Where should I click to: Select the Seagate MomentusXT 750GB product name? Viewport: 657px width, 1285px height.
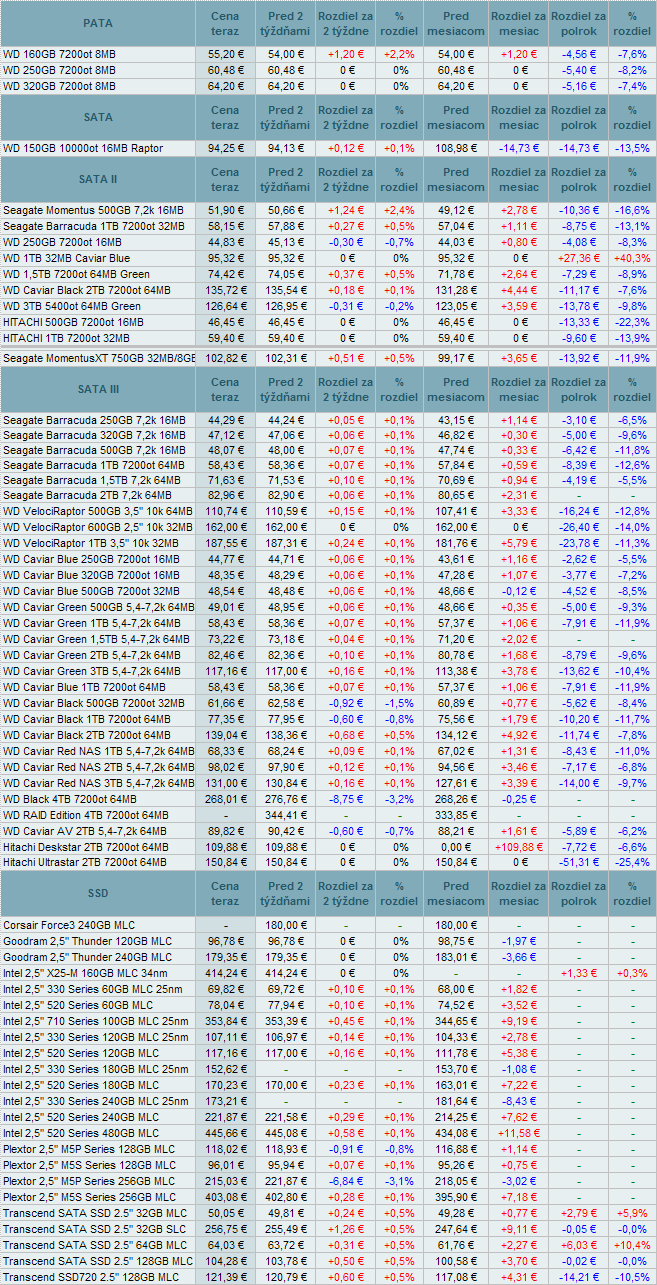(97, 357)
